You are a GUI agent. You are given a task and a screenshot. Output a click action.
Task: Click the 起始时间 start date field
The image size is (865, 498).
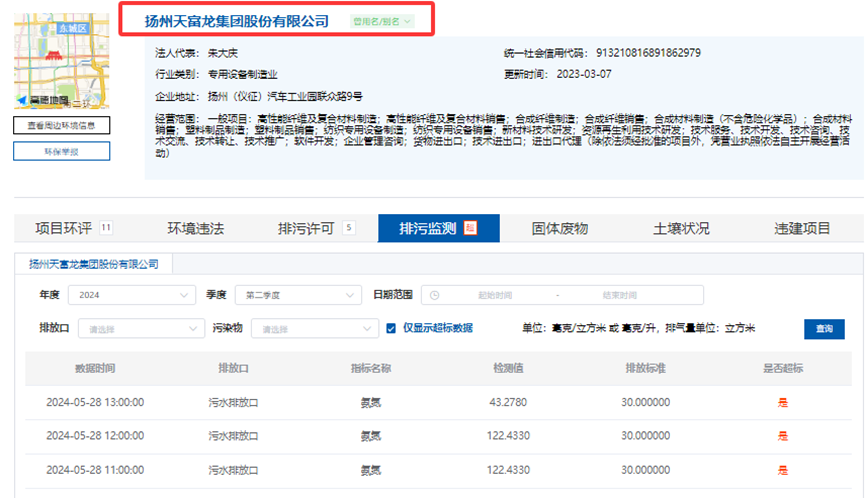pos(495,295)
